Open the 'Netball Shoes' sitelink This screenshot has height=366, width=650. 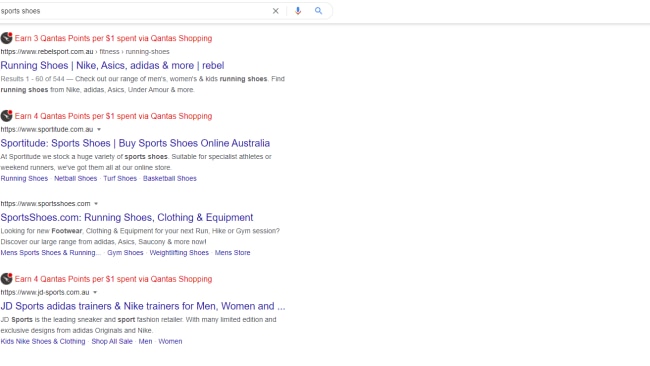[75, 179]
